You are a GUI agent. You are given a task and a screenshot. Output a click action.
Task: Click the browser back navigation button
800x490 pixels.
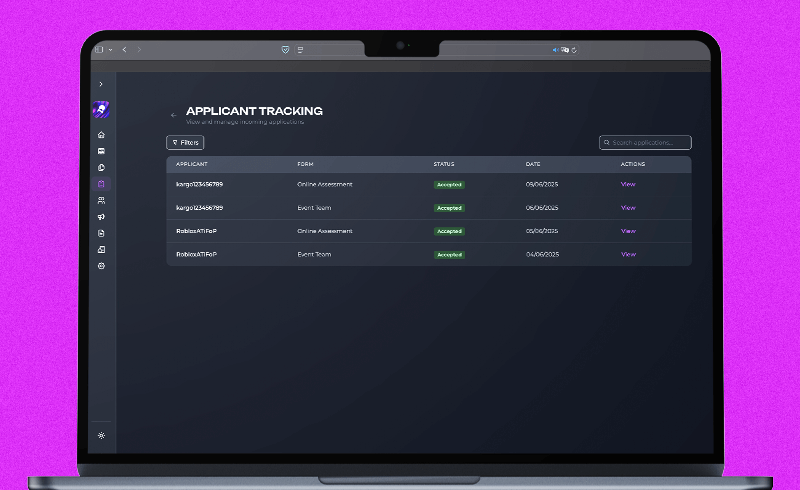click(124, 50)
